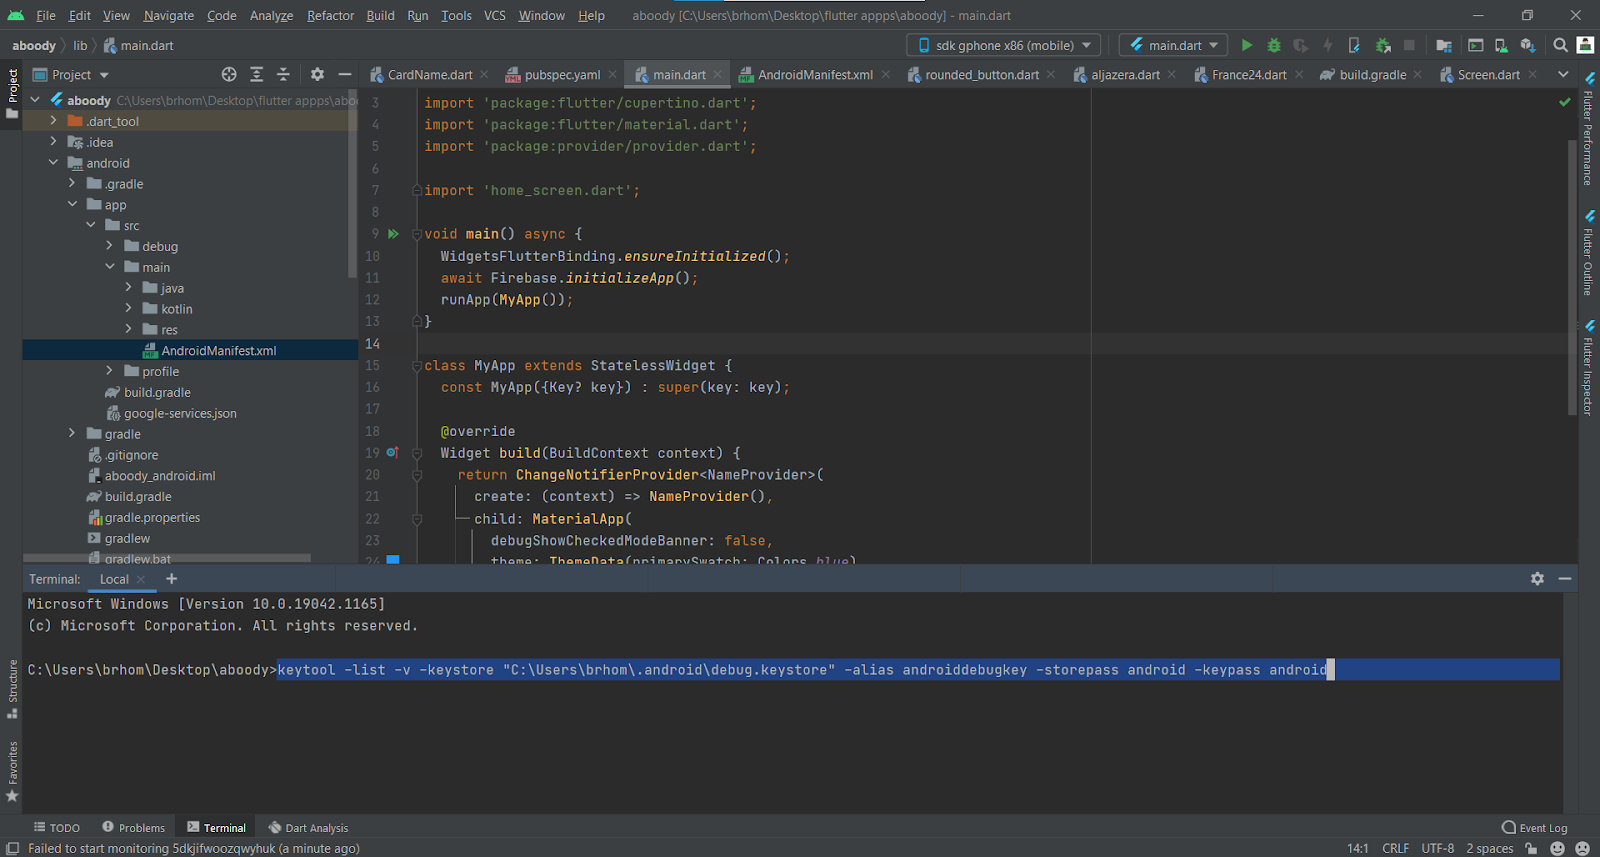Show hidden editor tabs dropdown arrow
The height and width of the screenshot is (857, 1600).
click(x=1563, y=74)
